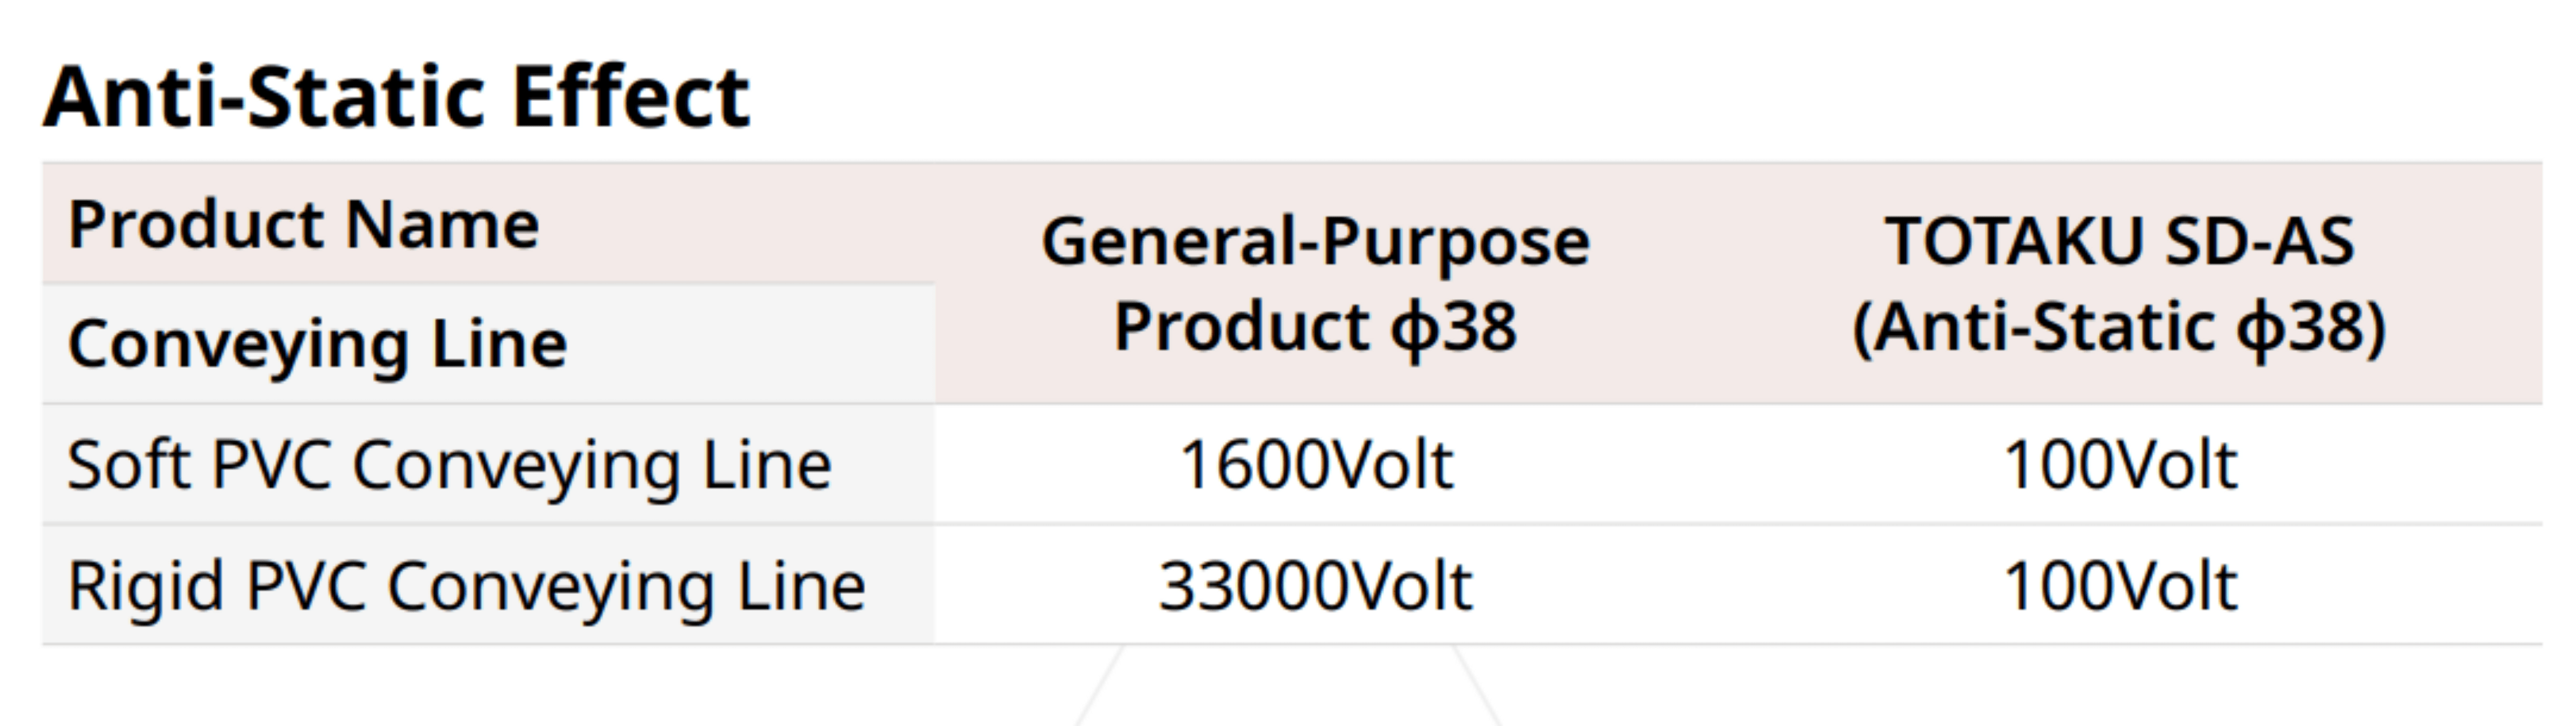Select the Conveying Line header cell
This screenshot has height=726, width=2576.
pos(488,344)
